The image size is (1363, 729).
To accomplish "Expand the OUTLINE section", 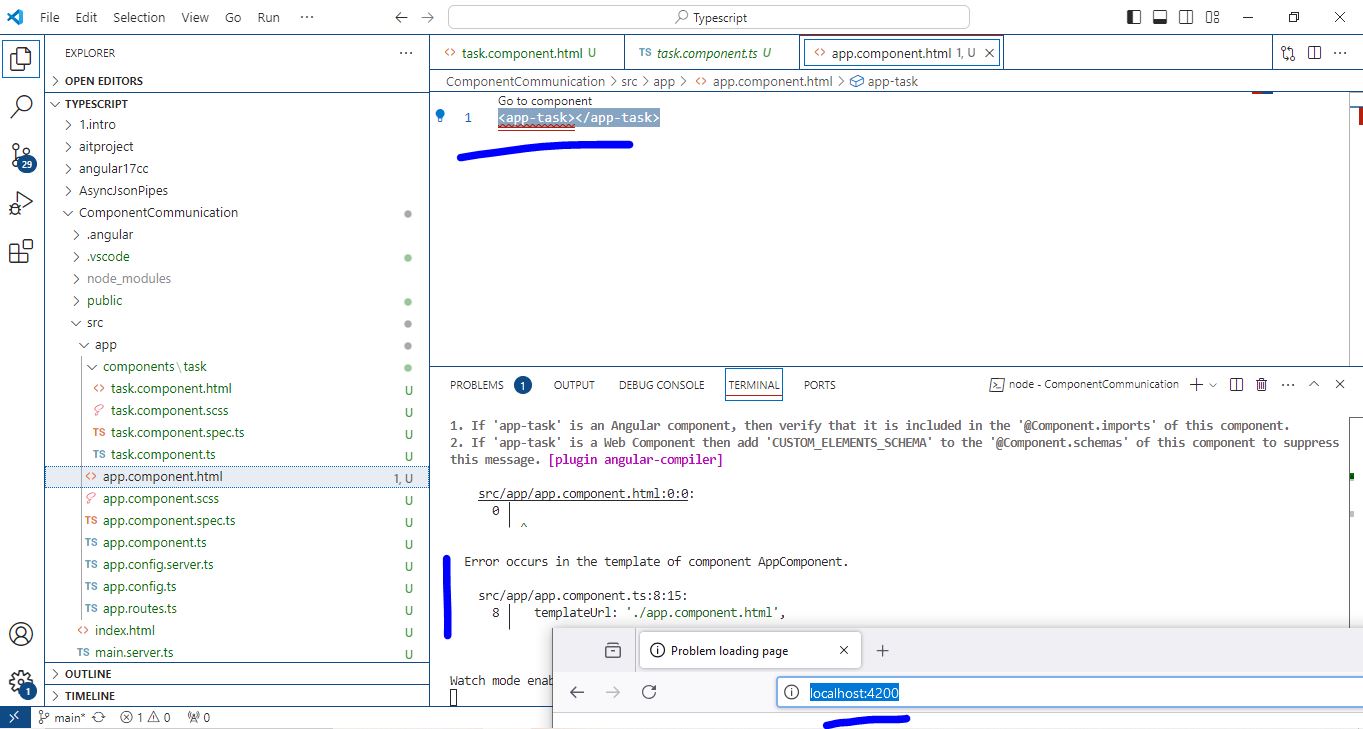I will [x=89, y=674].
